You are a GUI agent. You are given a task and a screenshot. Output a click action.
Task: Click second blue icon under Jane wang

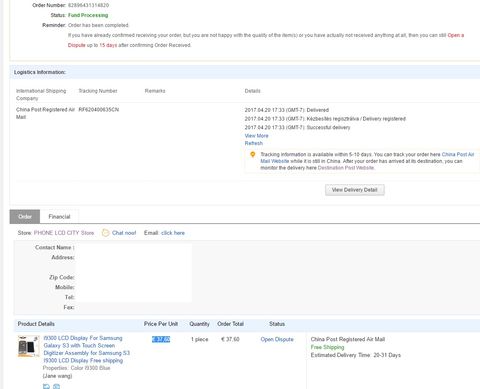click(57, 386)
